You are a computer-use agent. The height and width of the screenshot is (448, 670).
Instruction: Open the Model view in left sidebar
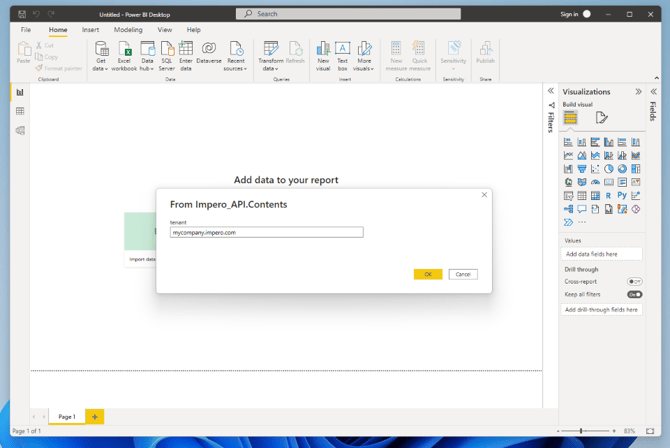[x=19, y=130]
